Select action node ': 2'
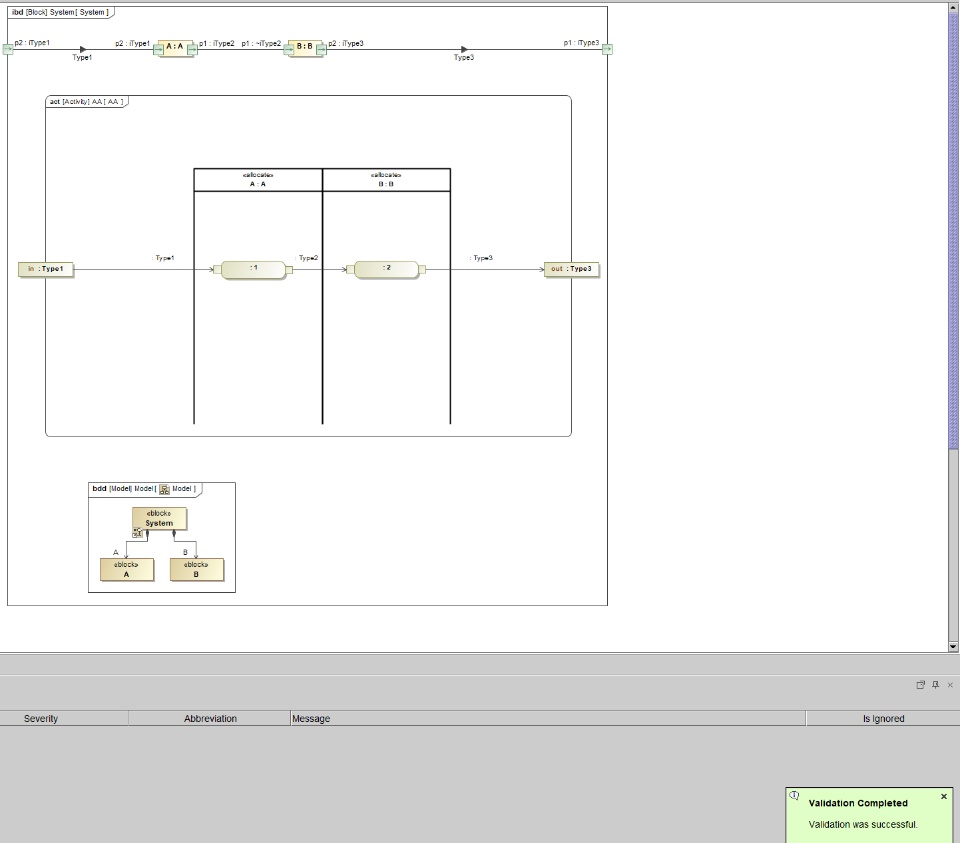Screen dimensions: 960x843 click(x=386, y=269)
